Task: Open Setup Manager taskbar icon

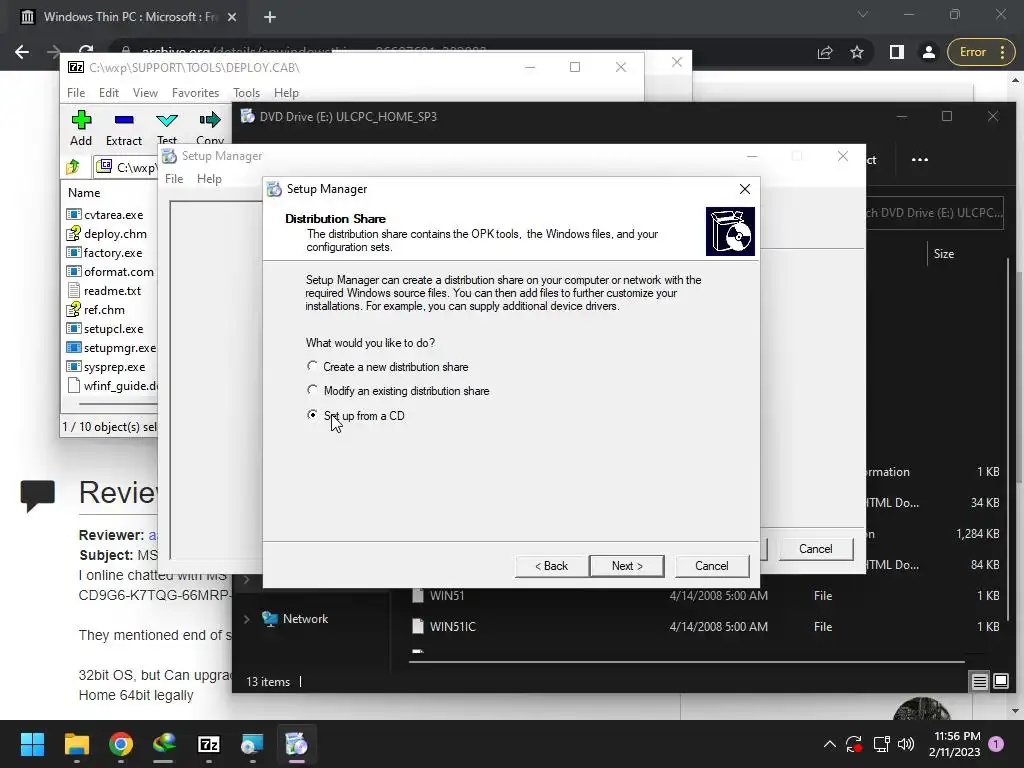Action: [296, 744]
